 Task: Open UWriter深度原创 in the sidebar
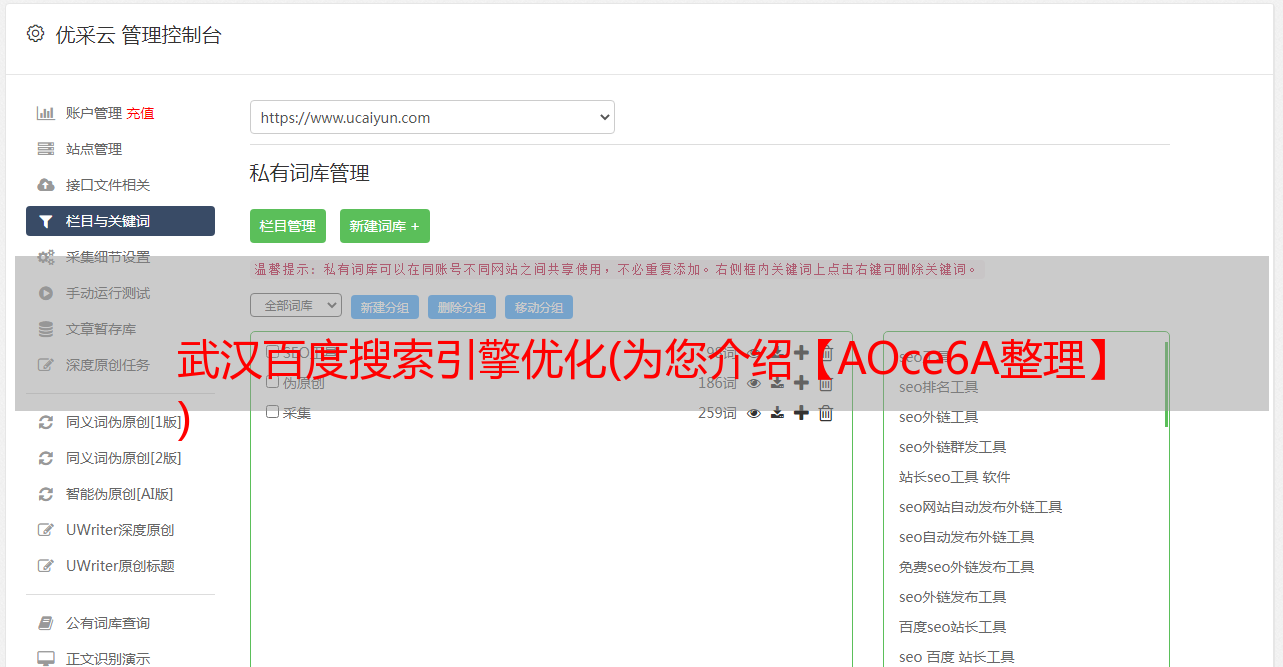(x=120, y=530)
